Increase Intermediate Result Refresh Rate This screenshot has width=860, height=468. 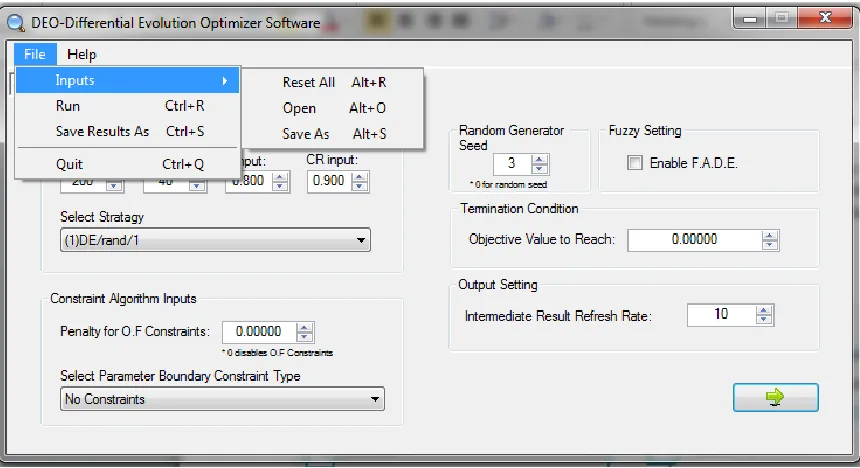tap(763, 311)
